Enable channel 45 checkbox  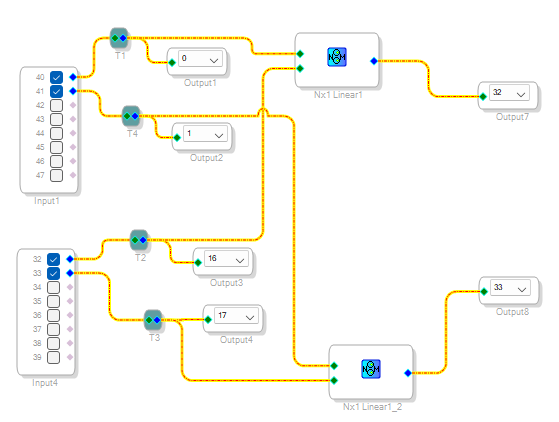pos(56,147)
